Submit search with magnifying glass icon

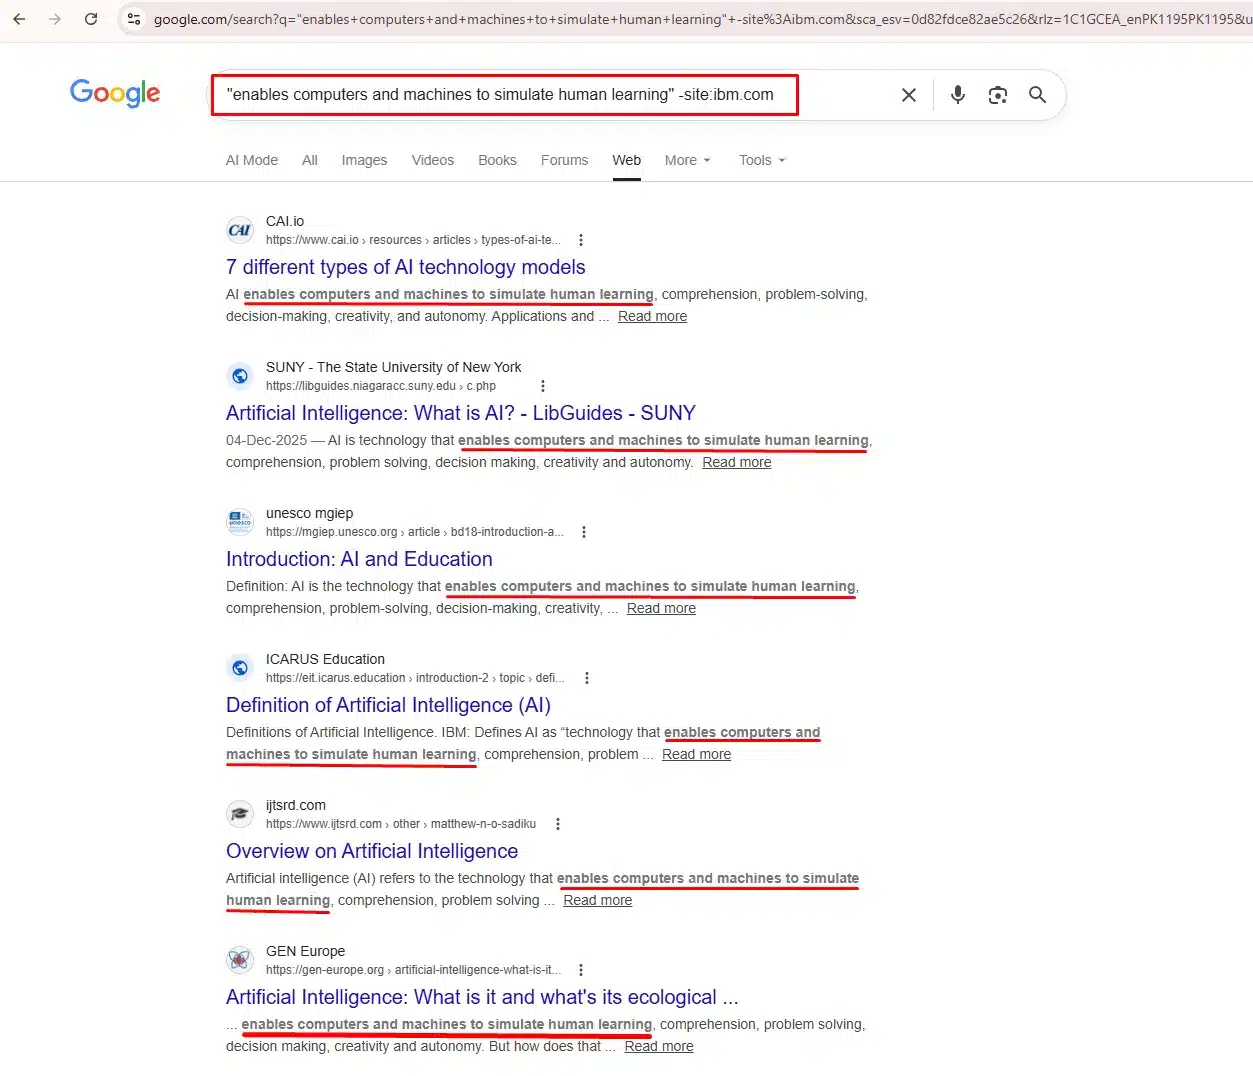point(1038,95)
